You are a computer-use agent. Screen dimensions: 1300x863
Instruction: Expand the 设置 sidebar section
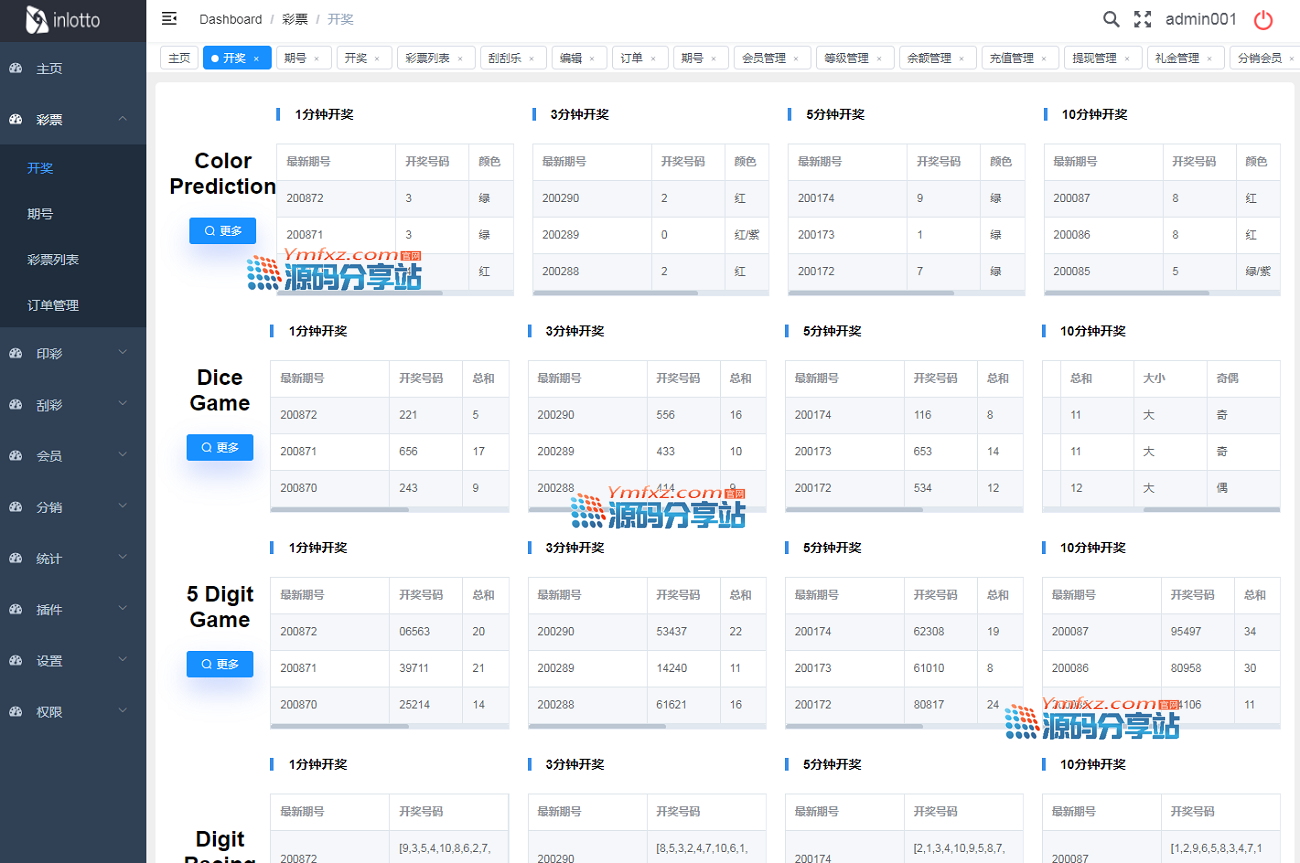(122, 661)
